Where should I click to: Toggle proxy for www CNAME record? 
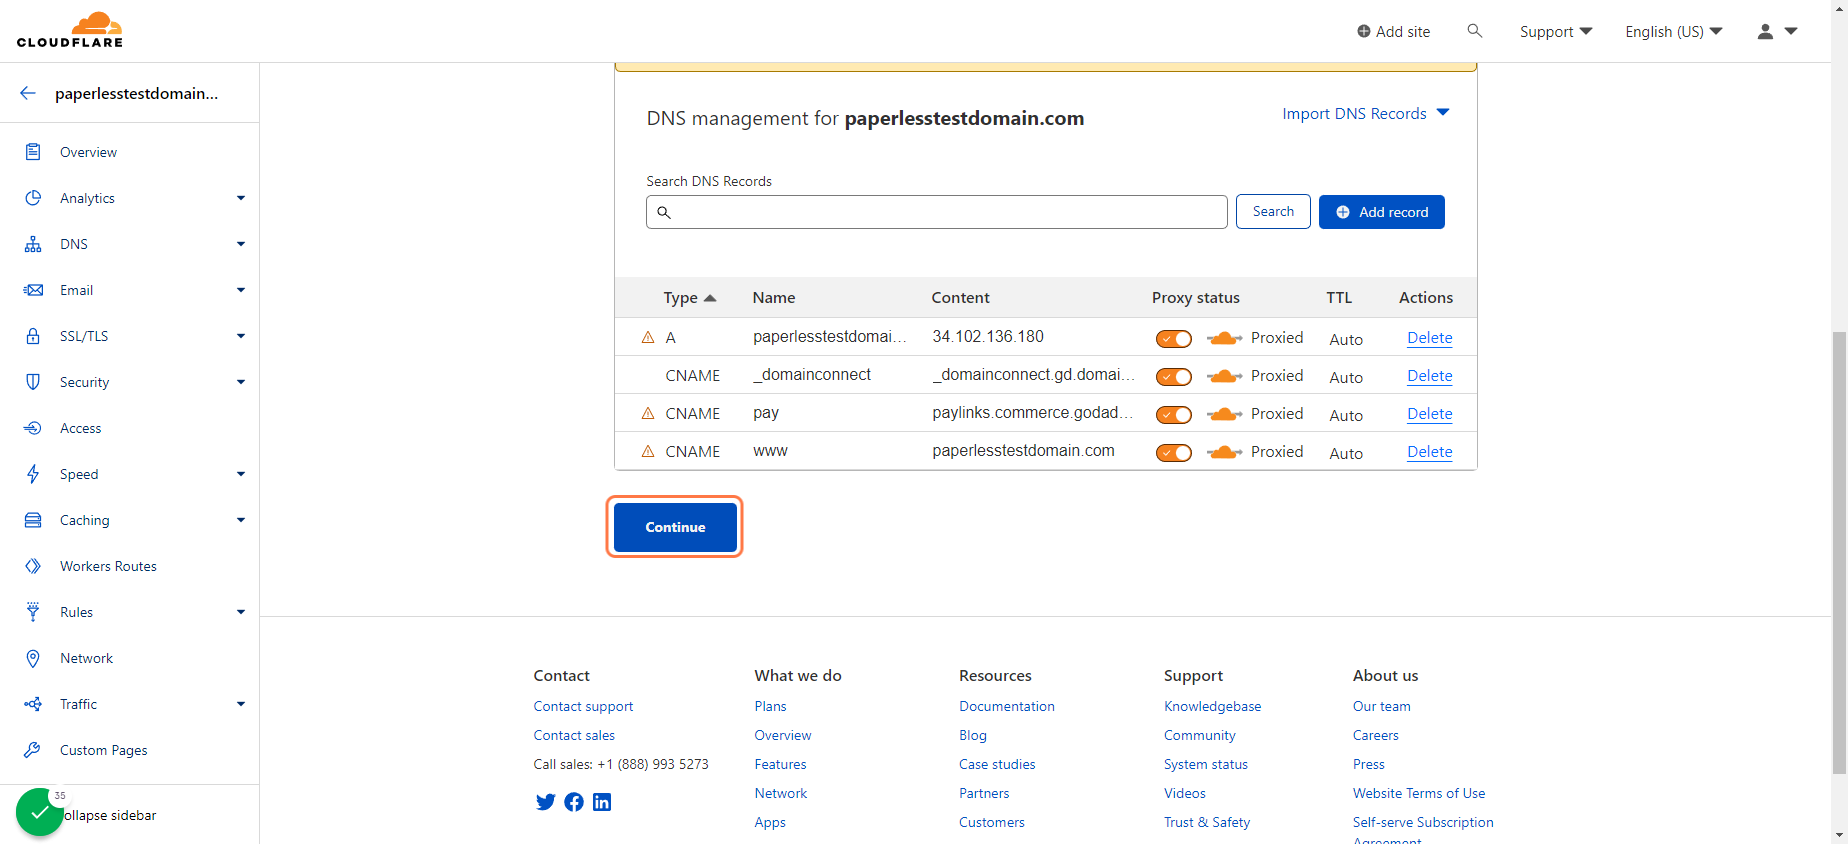click(1174, 453)
